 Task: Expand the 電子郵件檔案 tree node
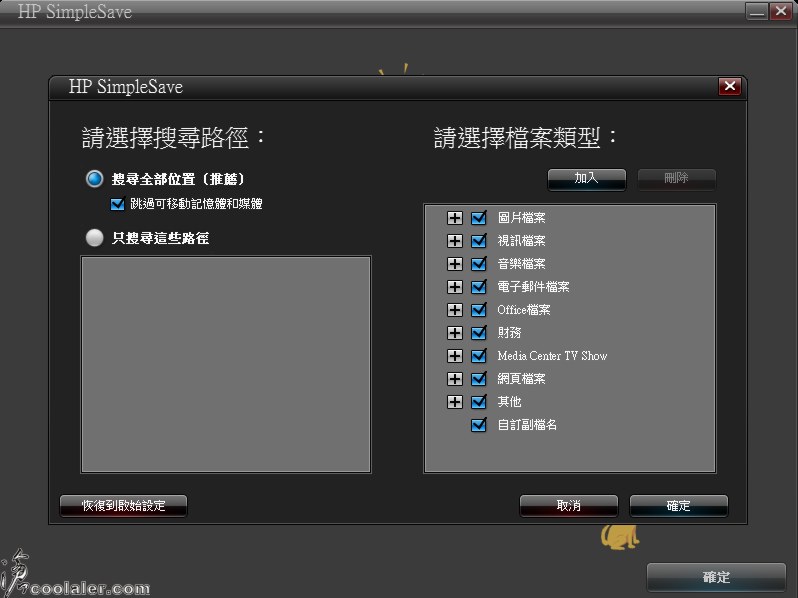[x=454, y=287]
